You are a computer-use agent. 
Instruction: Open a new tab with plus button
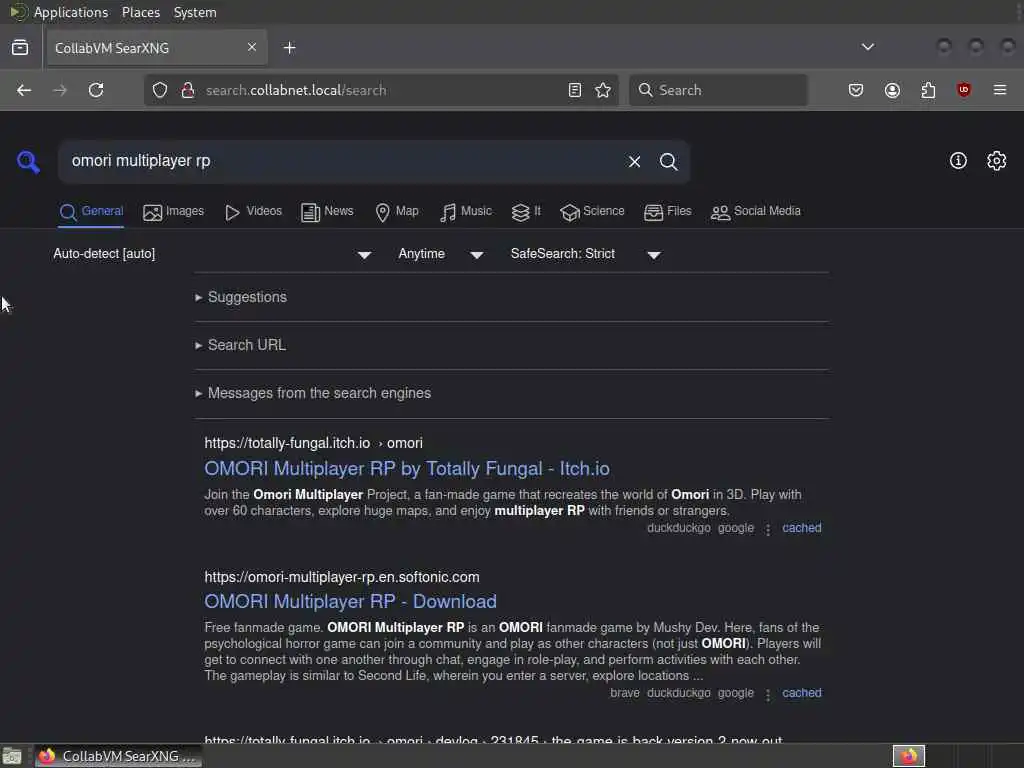click(x=289, y=48)
